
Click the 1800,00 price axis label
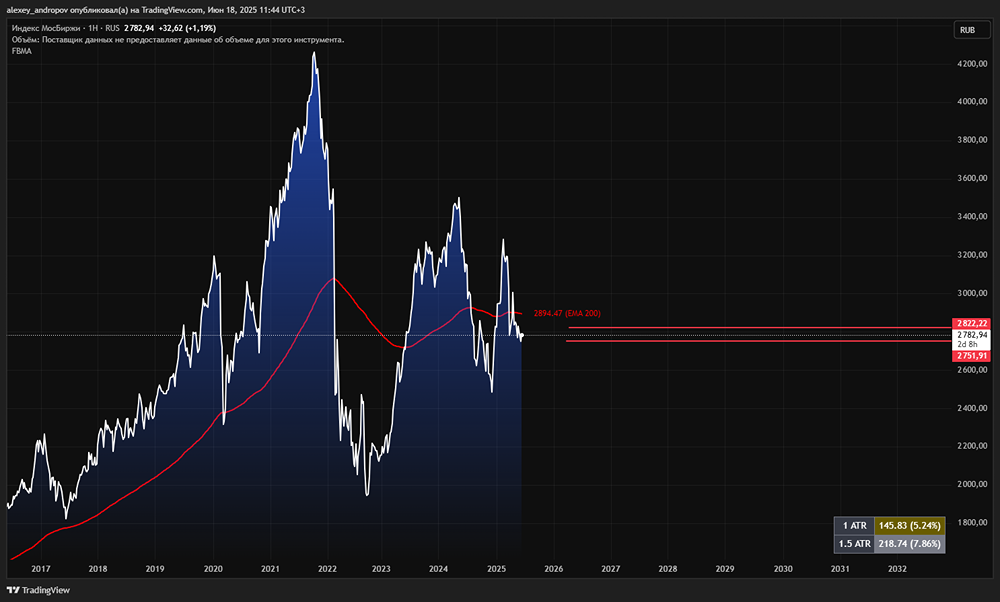coord(972,522)
